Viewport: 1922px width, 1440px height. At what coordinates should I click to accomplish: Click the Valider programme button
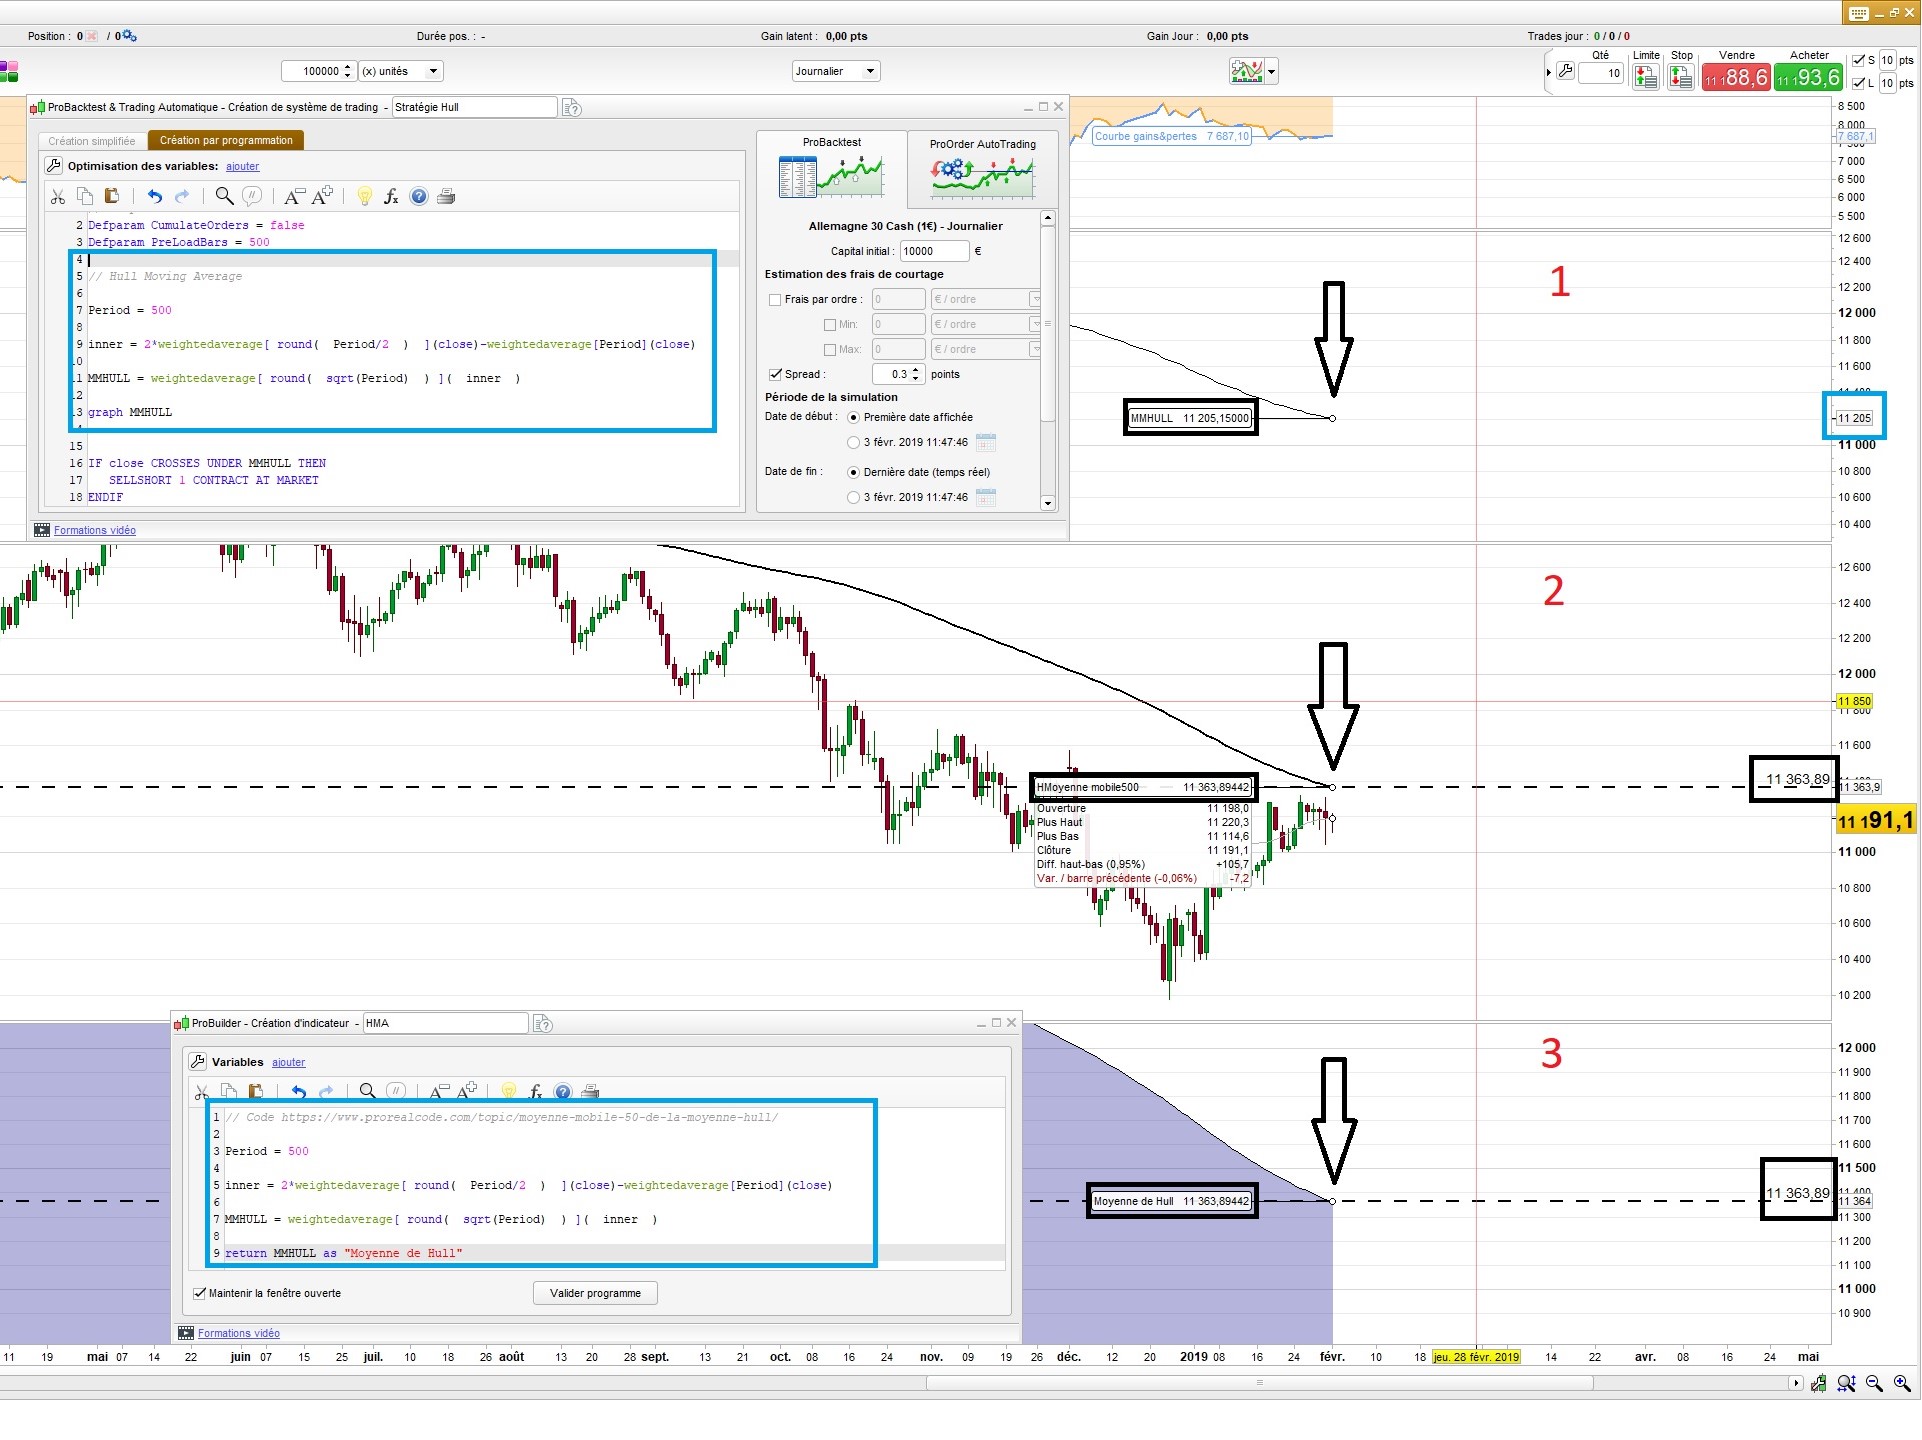595,1293
